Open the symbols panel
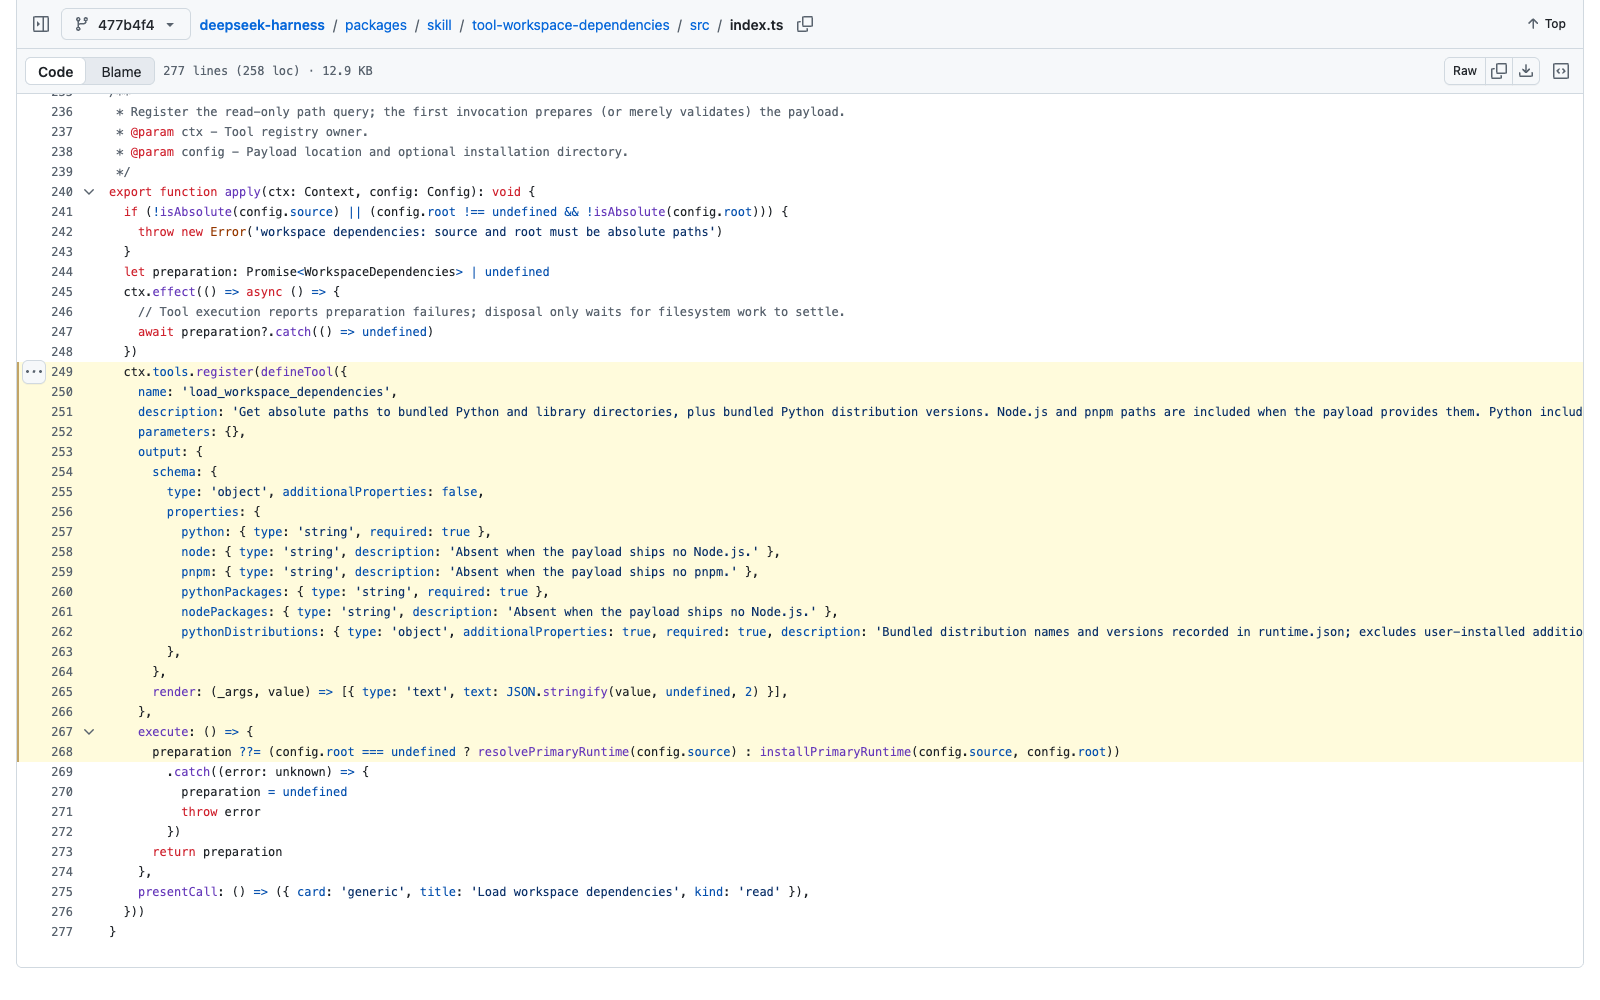The width and height of the screenshot is (1600, 1000). [x=1561, y=71]
